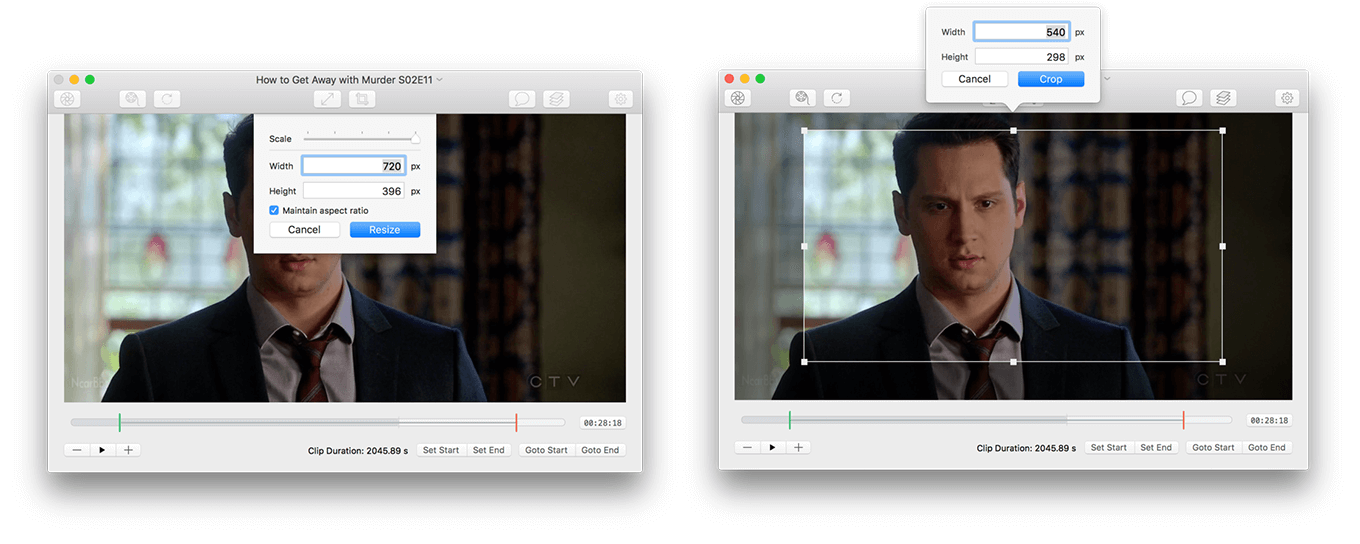Click the top-center handle of the crop box
The height and width of the screenshot is (544, 1360).
pyautogui.click(x=1014, y=130)
